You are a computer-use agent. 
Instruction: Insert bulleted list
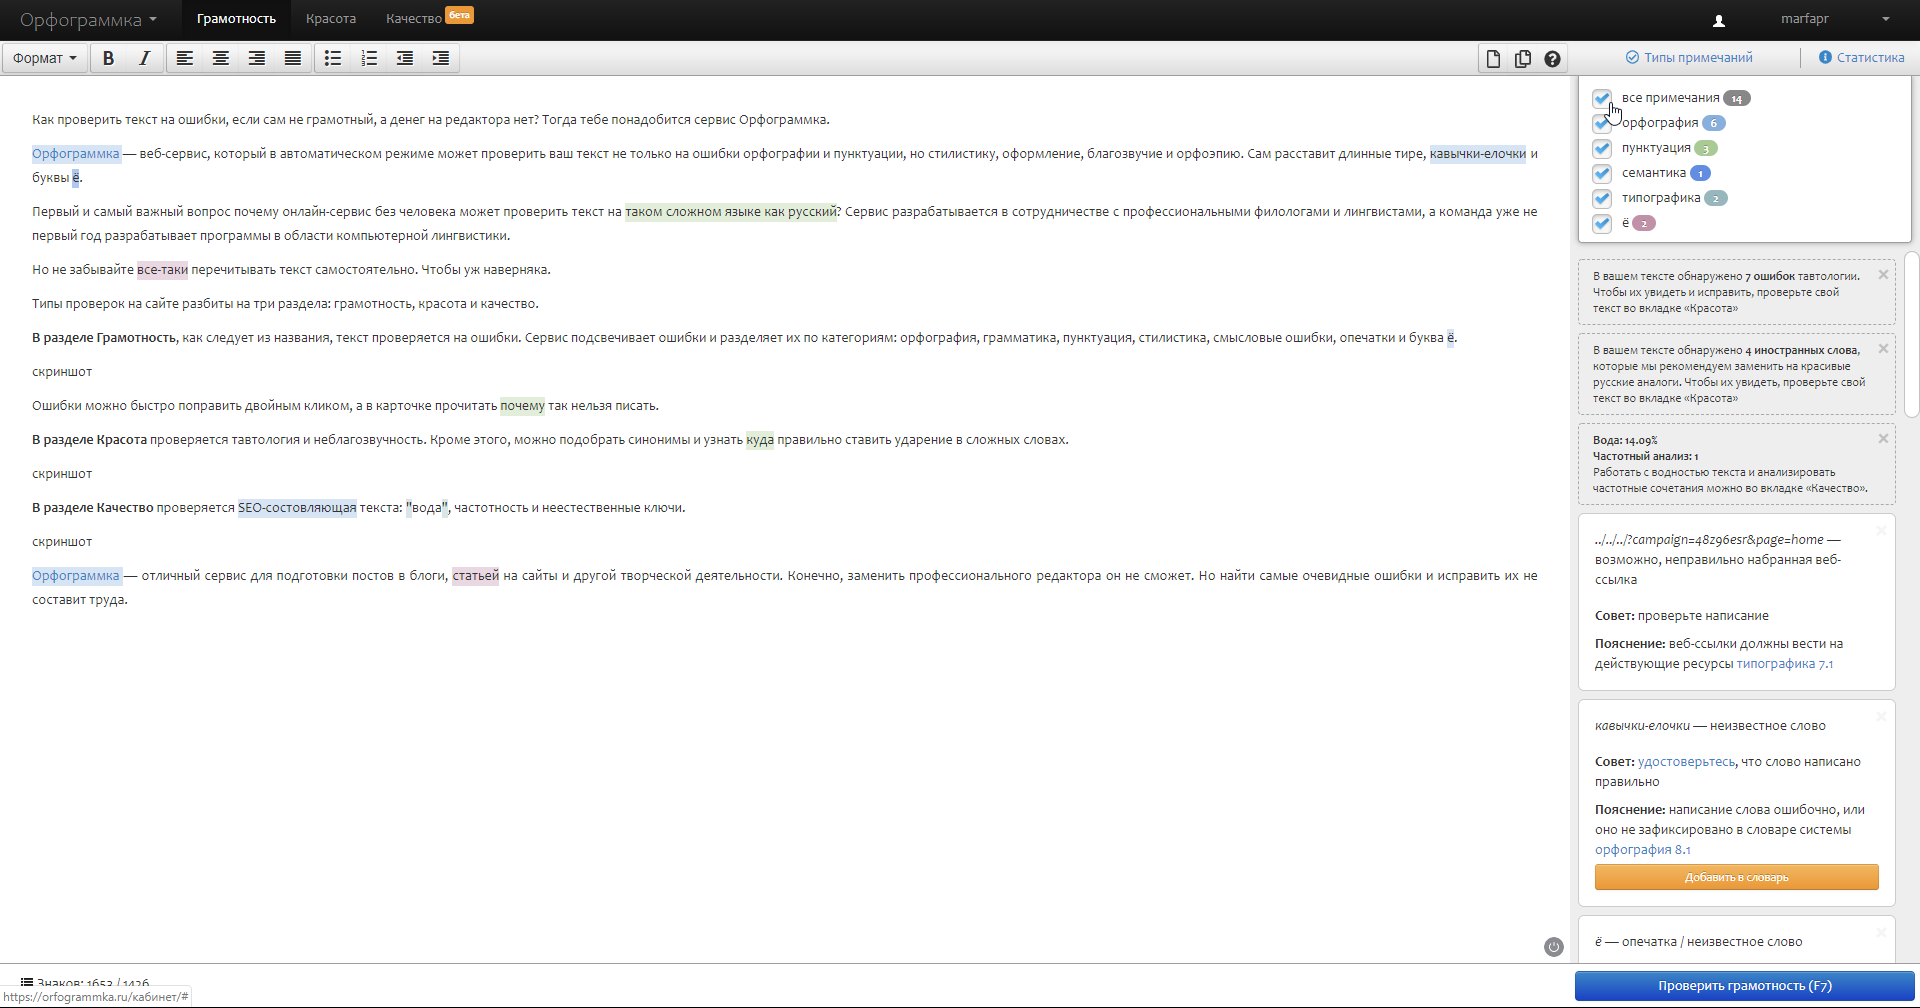(333, 58)
